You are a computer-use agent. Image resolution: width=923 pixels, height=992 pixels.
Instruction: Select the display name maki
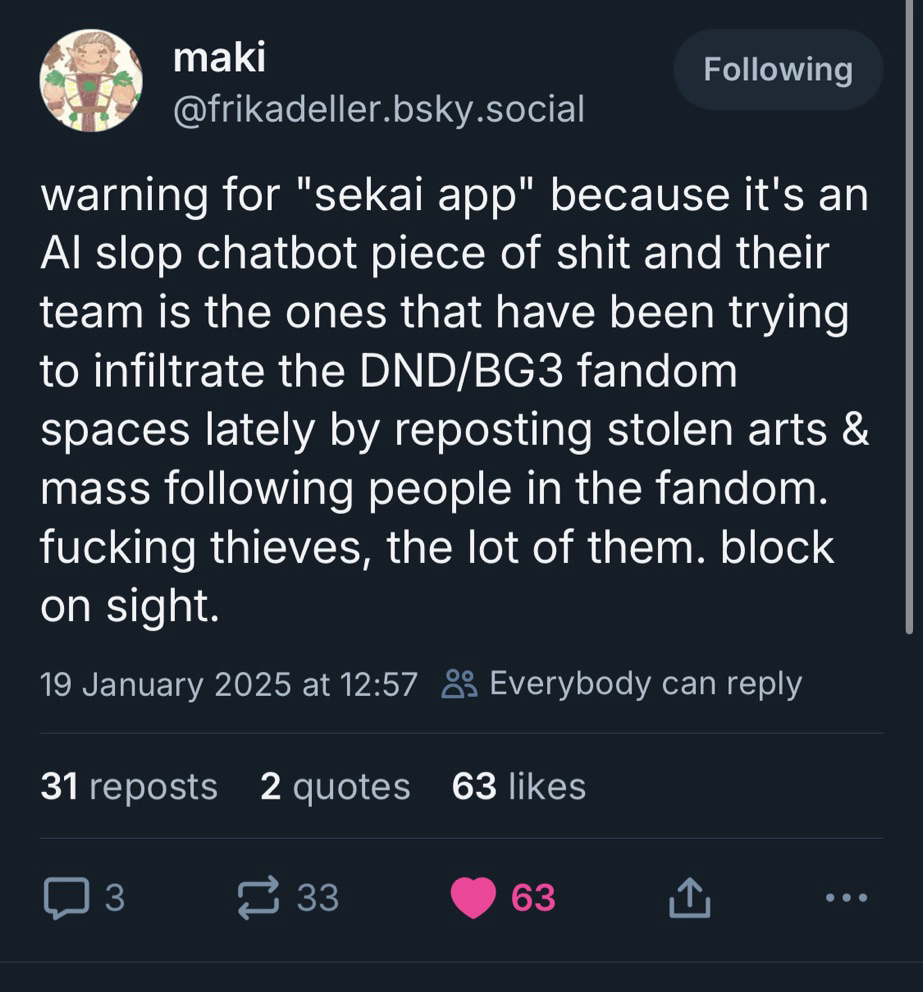tap(219, 58)
